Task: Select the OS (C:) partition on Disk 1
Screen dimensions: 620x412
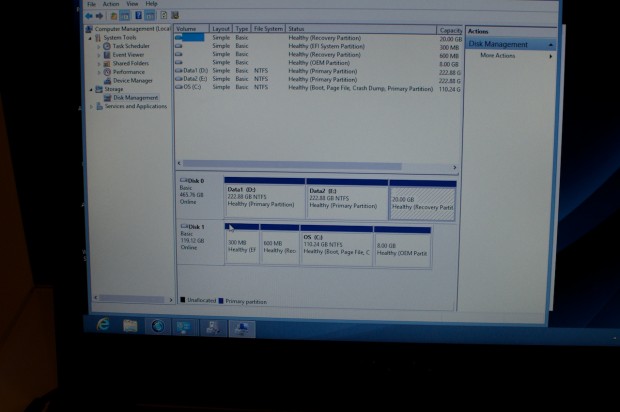Action: 336,246
